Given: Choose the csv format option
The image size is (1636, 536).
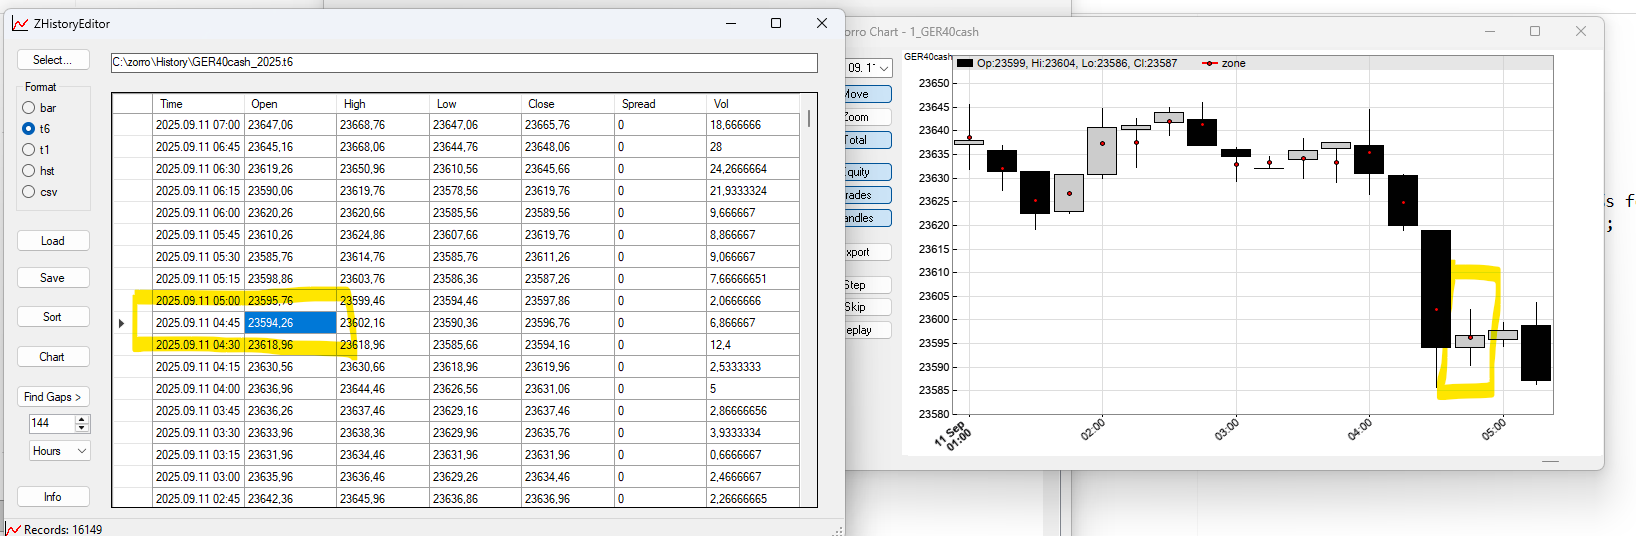Looking at the screenshot, I should (29, 192).
